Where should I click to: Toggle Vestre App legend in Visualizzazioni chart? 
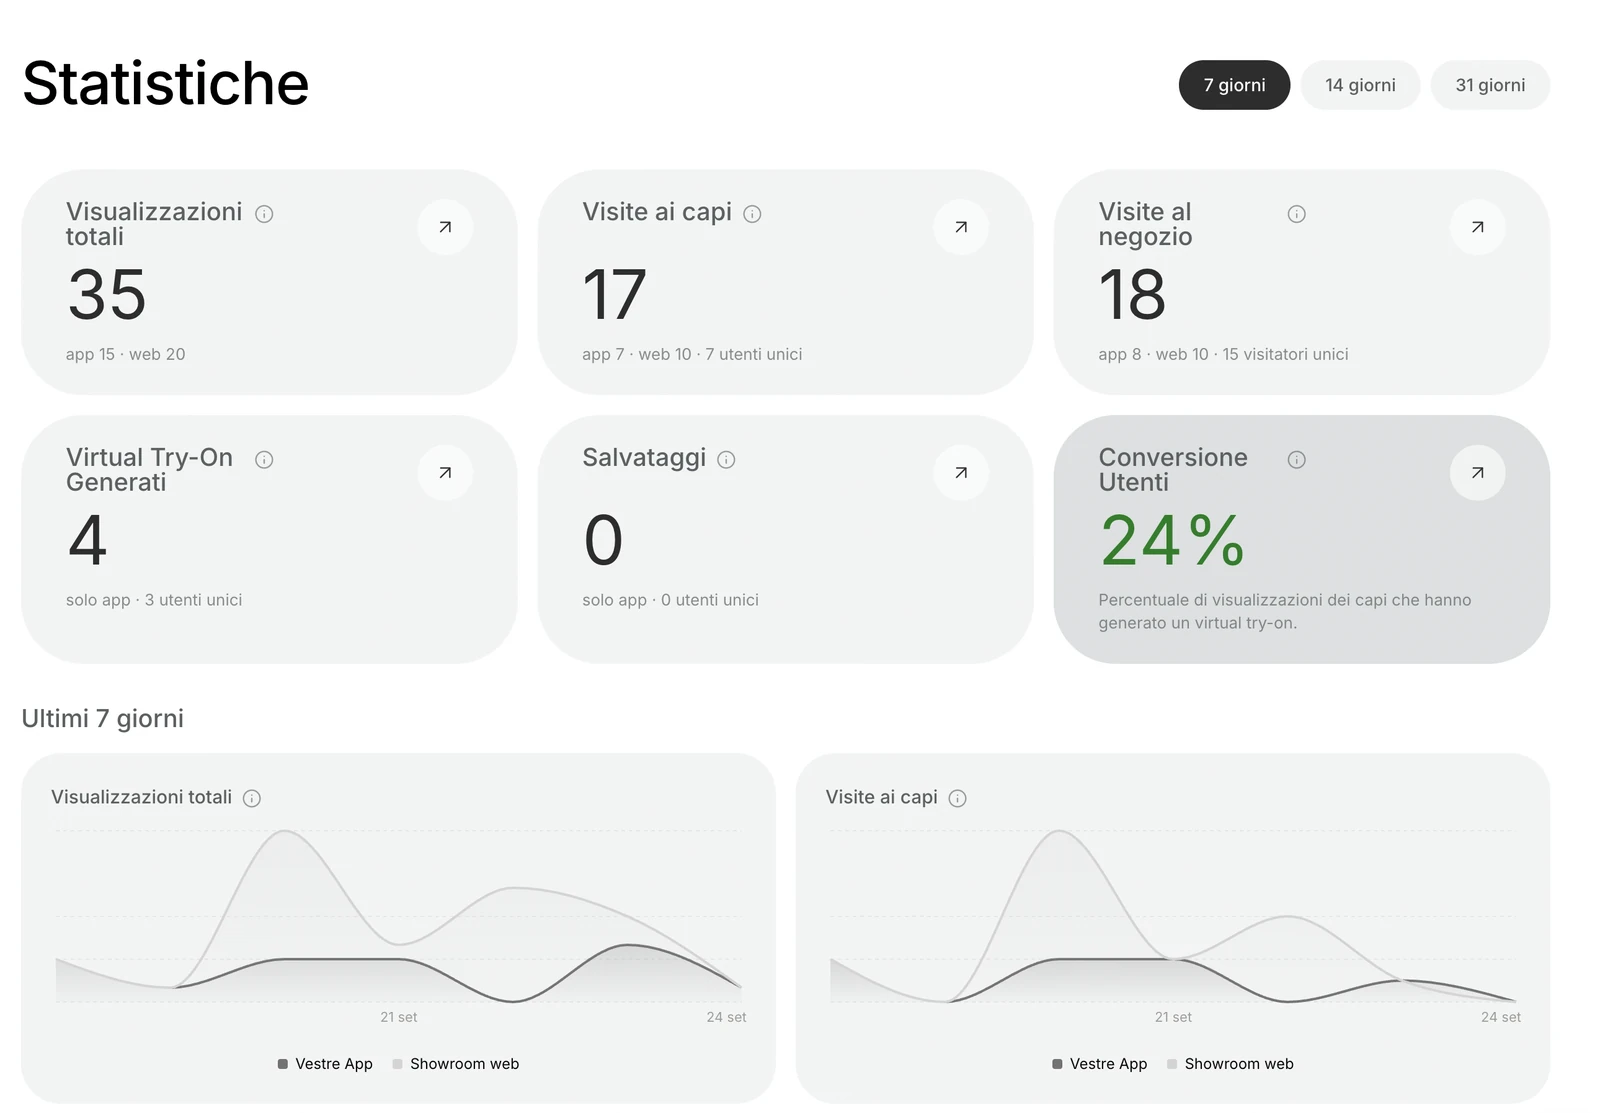(x=325, y=1064)
